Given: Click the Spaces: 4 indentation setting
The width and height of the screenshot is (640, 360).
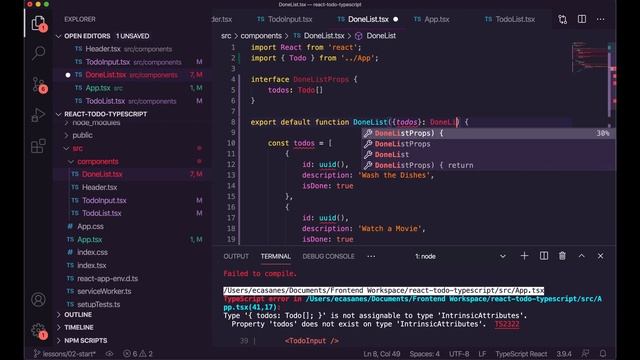Looking at the screenshot, I should [x=424, y=354].
